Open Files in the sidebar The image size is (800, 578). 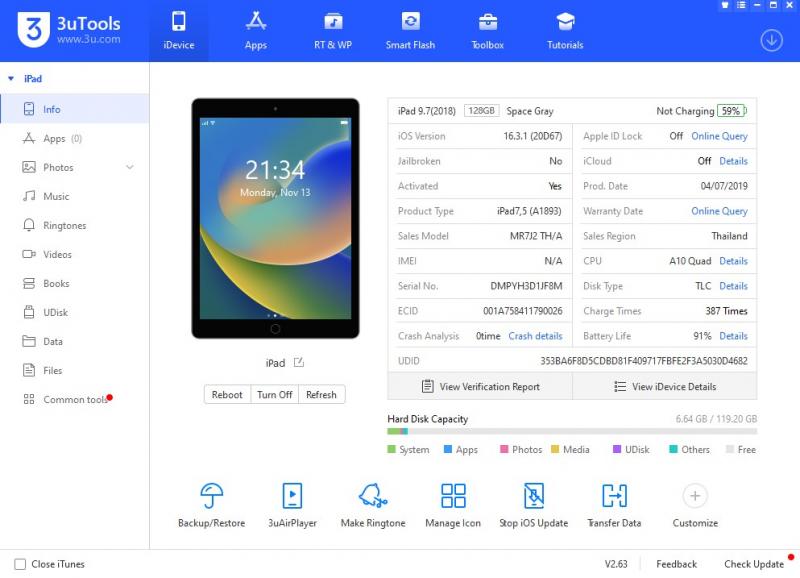coord(74,370)
